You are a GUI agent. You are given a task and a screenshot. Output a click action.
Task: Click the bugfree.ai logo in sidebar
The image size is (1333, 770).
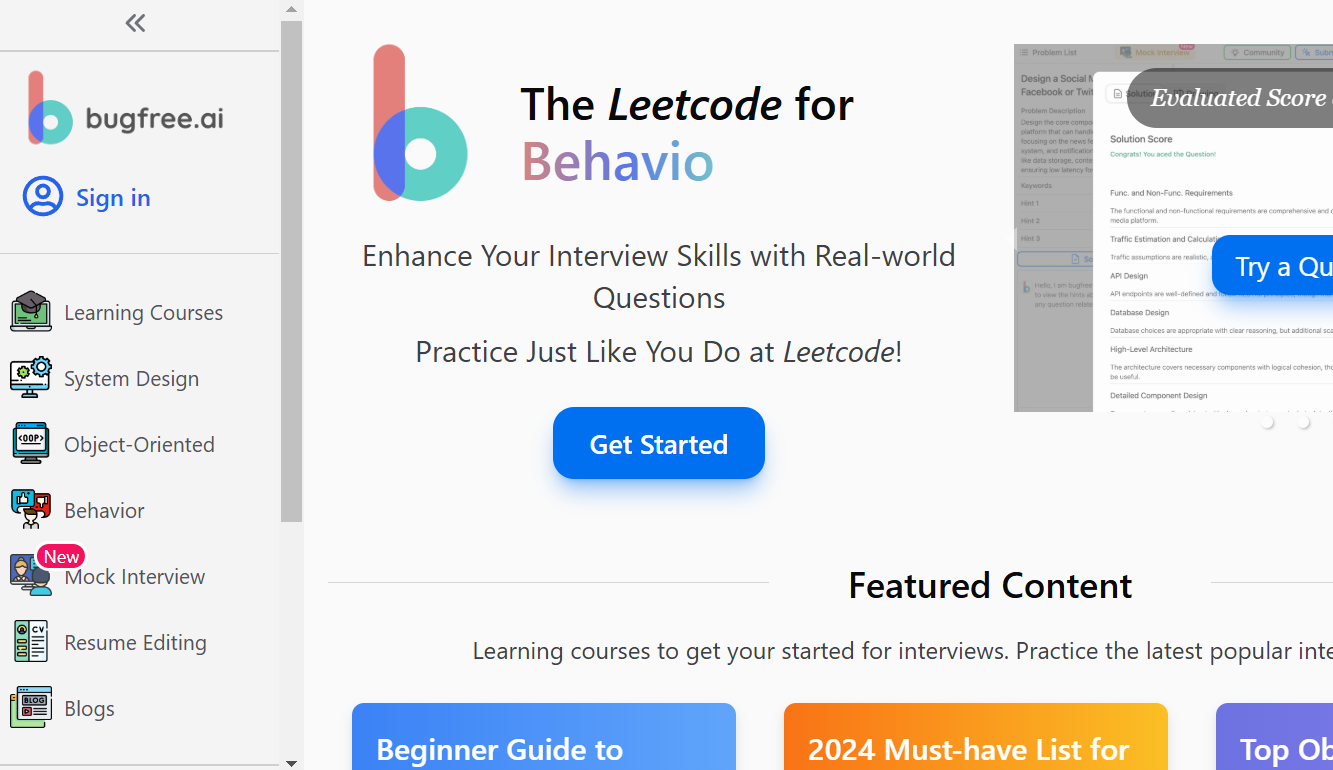(x=126, y=109)
